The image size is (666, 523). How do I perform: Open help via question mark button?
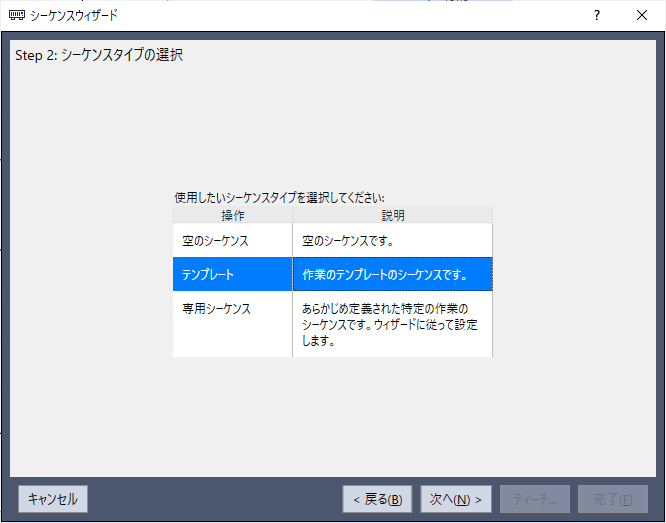[597, 16]
